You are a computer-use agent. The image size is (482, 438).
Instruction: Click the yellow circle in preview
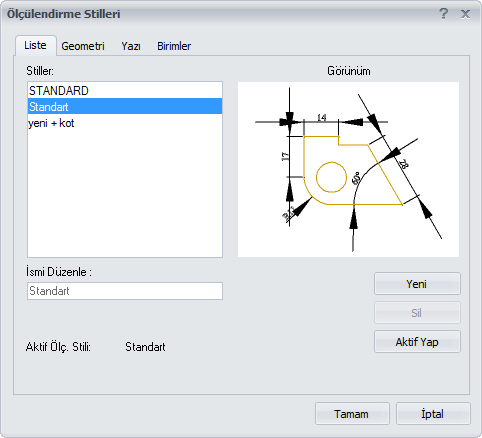pyautogui.click(x=331, y=177)
